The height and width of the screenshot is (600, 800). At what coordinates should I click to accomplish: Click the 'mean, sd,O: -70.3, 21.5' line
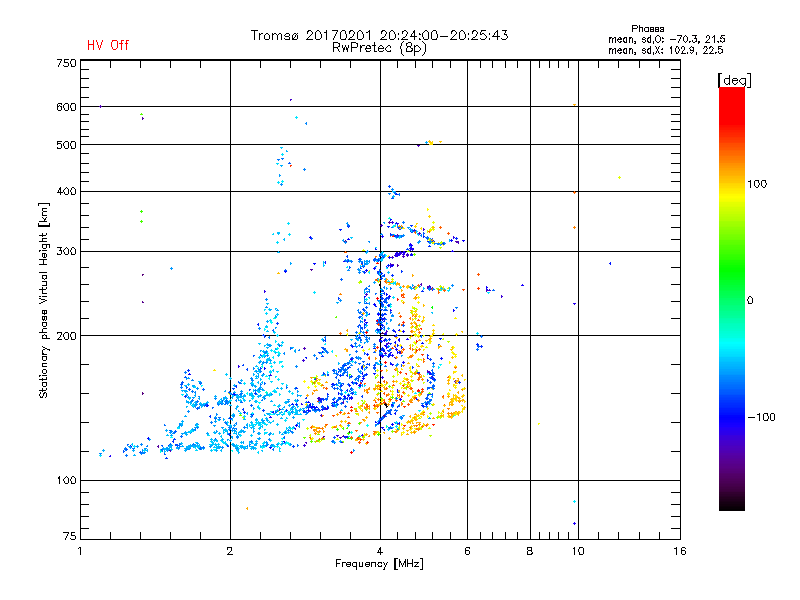(666, 39)
